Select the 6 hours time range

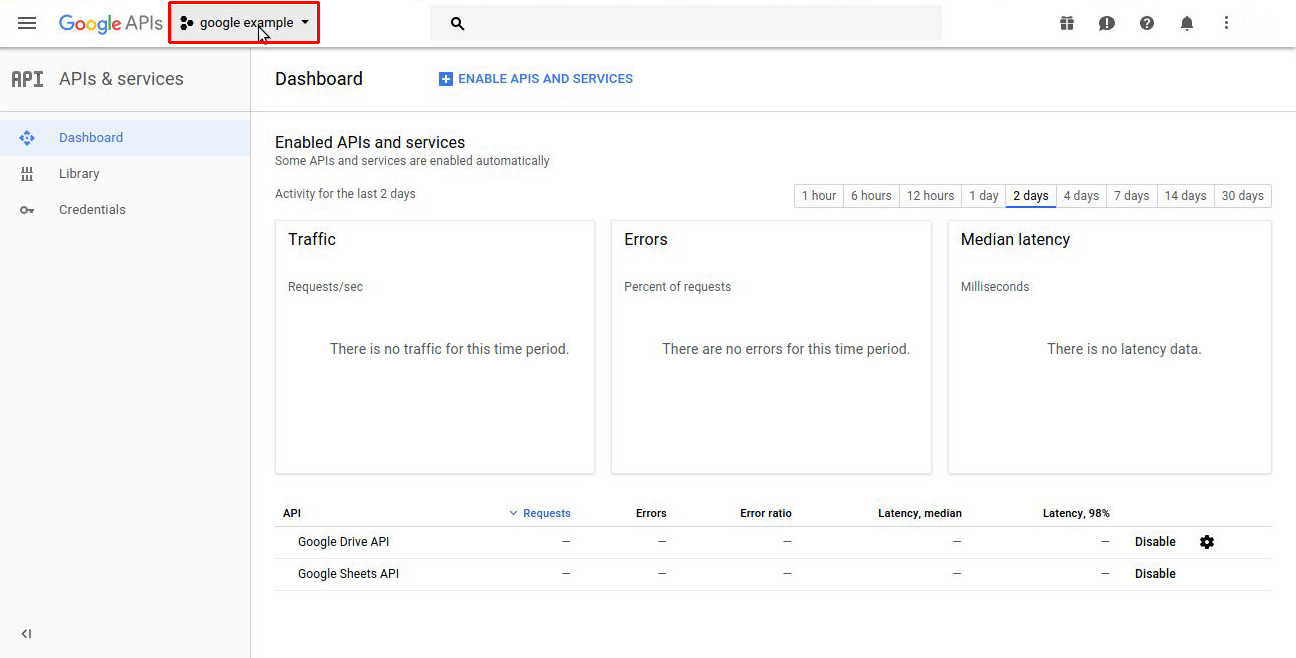(871, 196)
